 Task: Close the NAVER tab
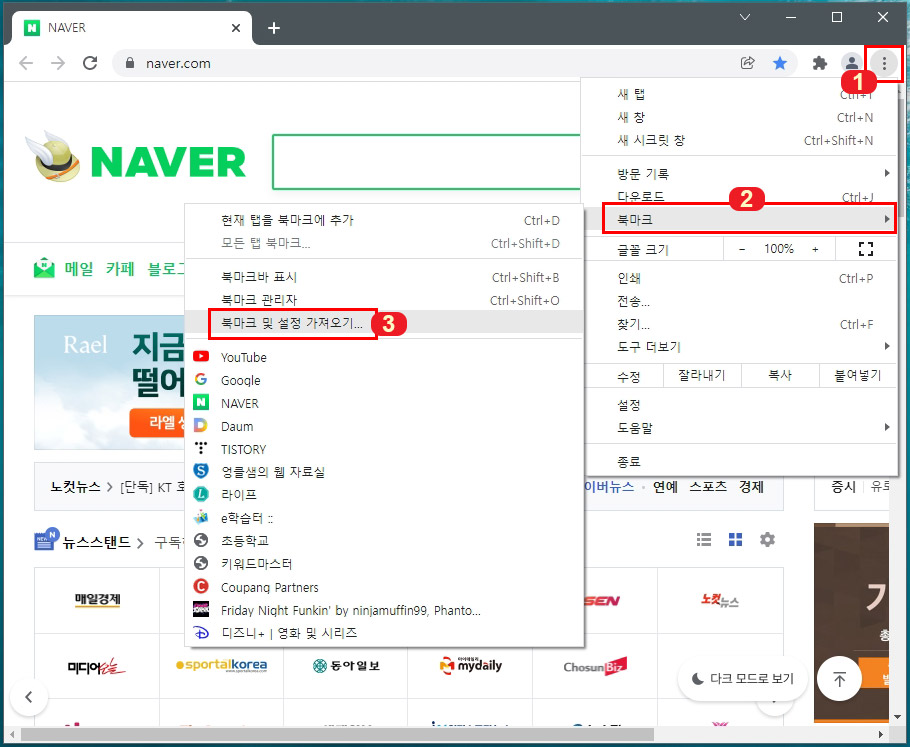236,28
